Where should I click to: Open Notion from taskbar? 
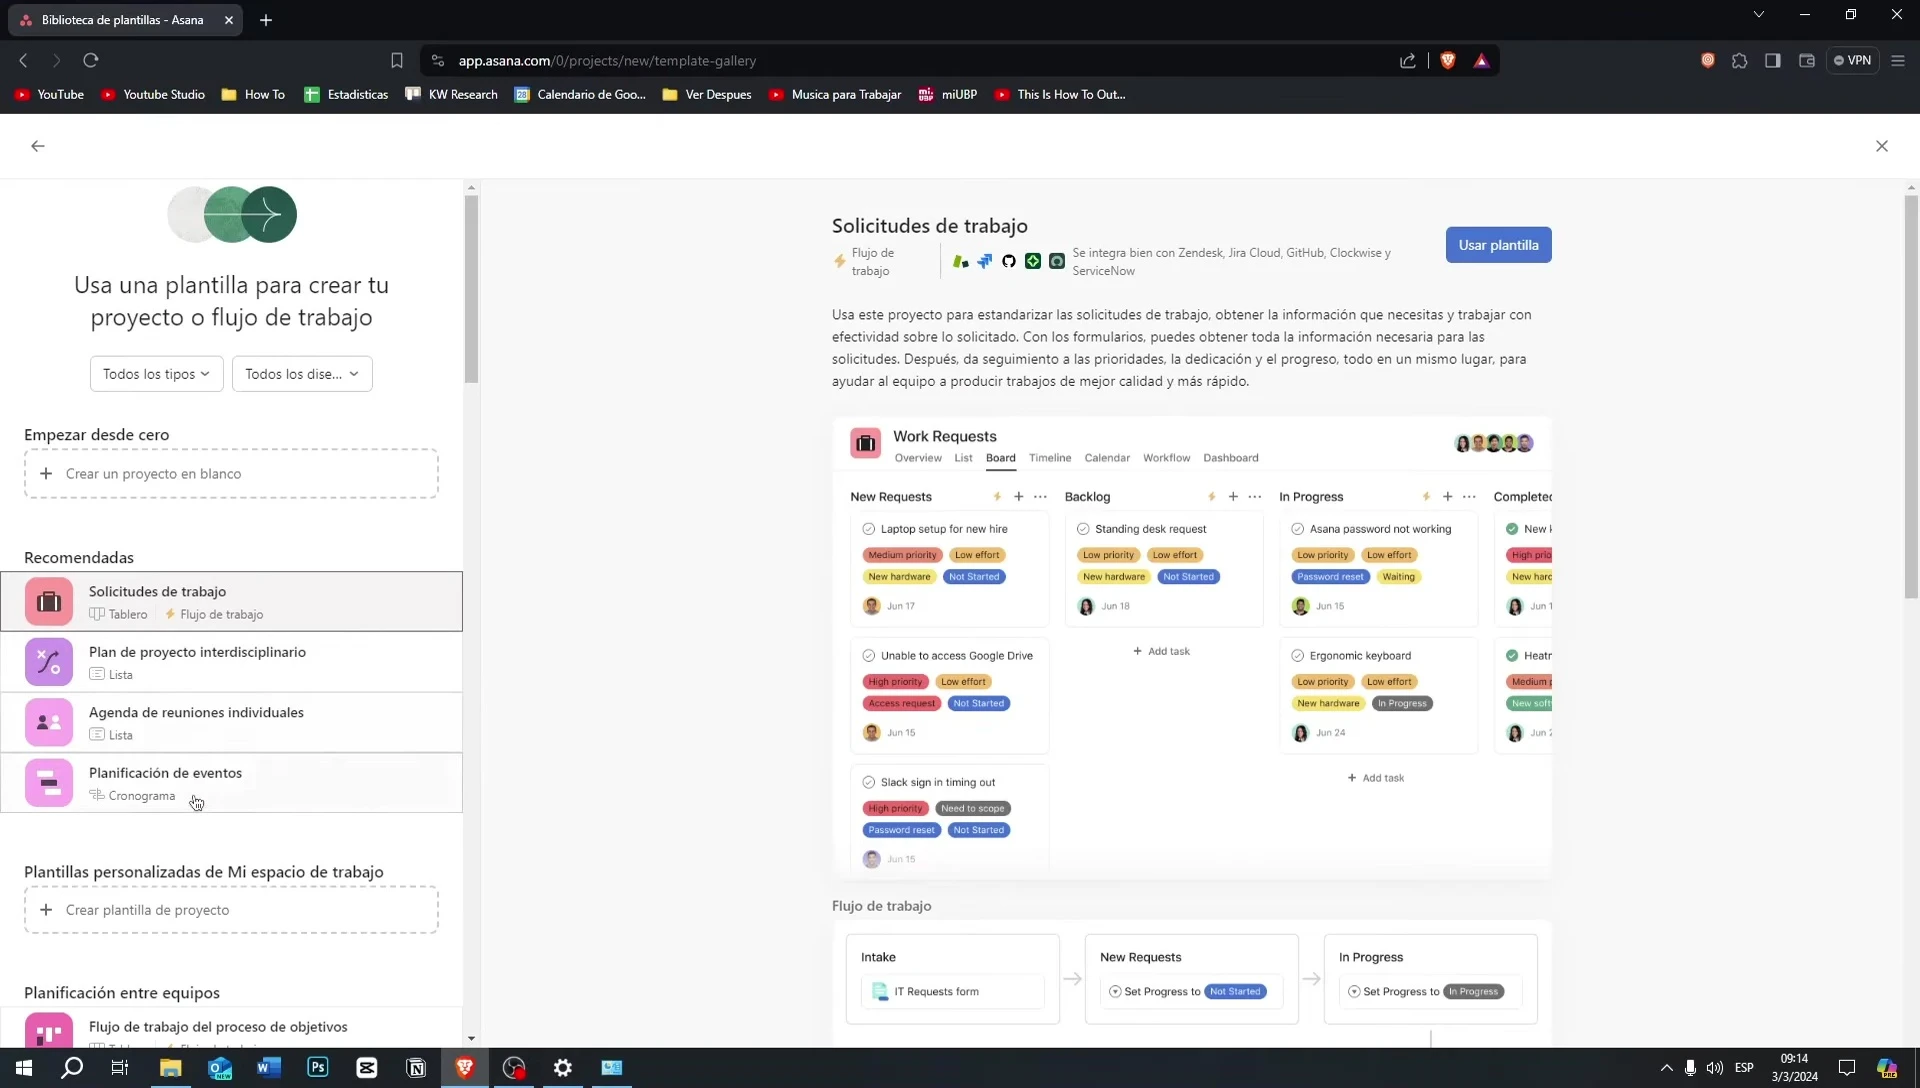point(416,1068)
